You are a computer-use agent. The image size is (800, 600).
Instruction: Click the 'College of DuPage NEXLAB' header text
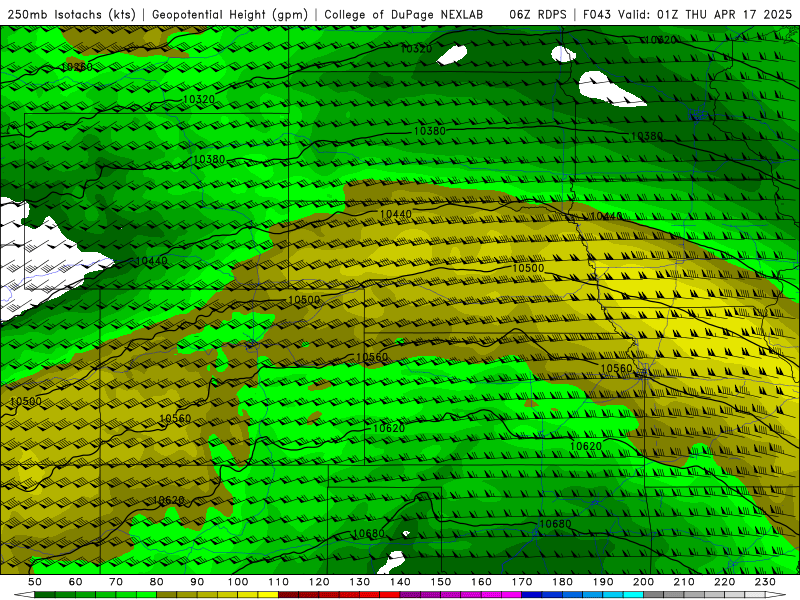[404, 14]
